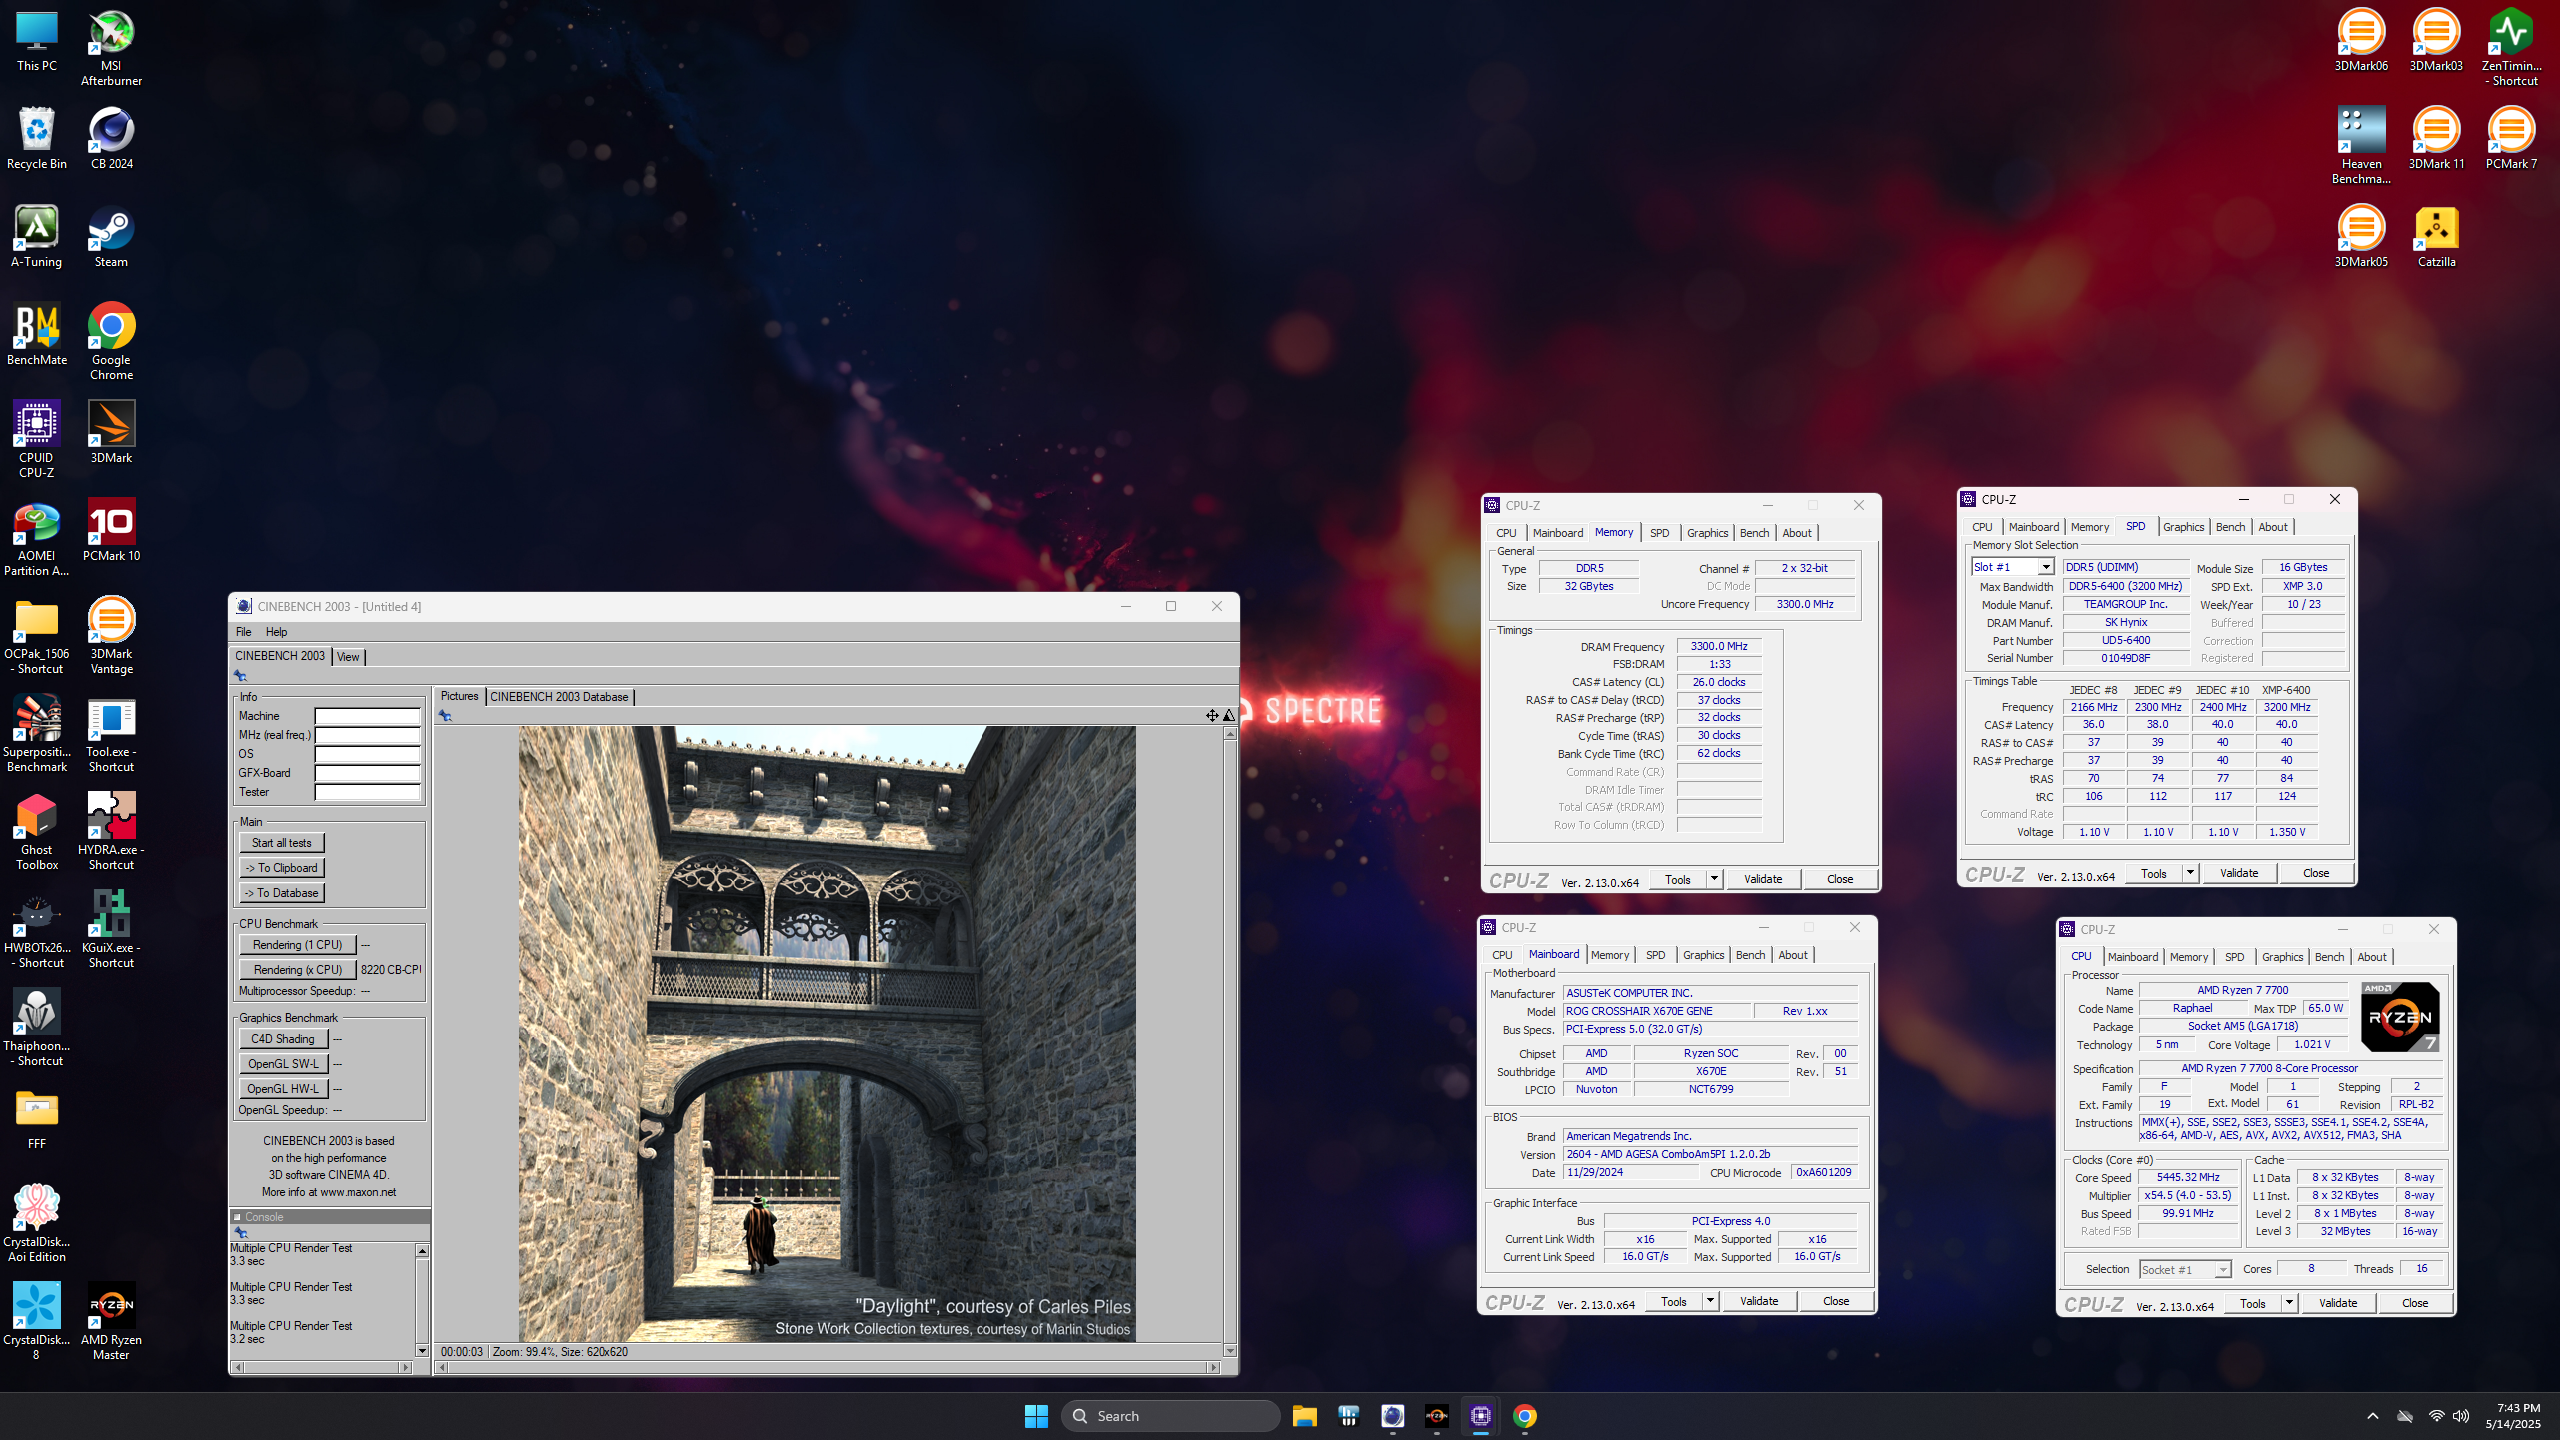Open volume control in system tray
This screenshot has height=1440, width=2560.
[2461, 1416]
